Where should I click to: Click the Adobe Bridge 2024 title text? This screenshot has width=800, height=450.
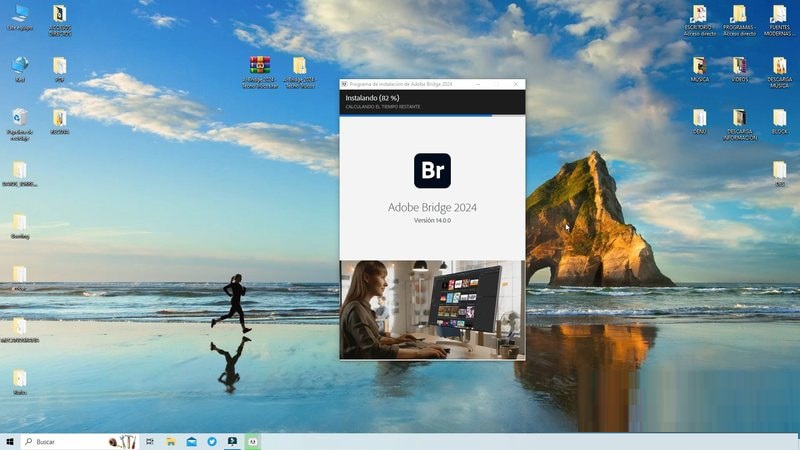(x=432, y=207)
